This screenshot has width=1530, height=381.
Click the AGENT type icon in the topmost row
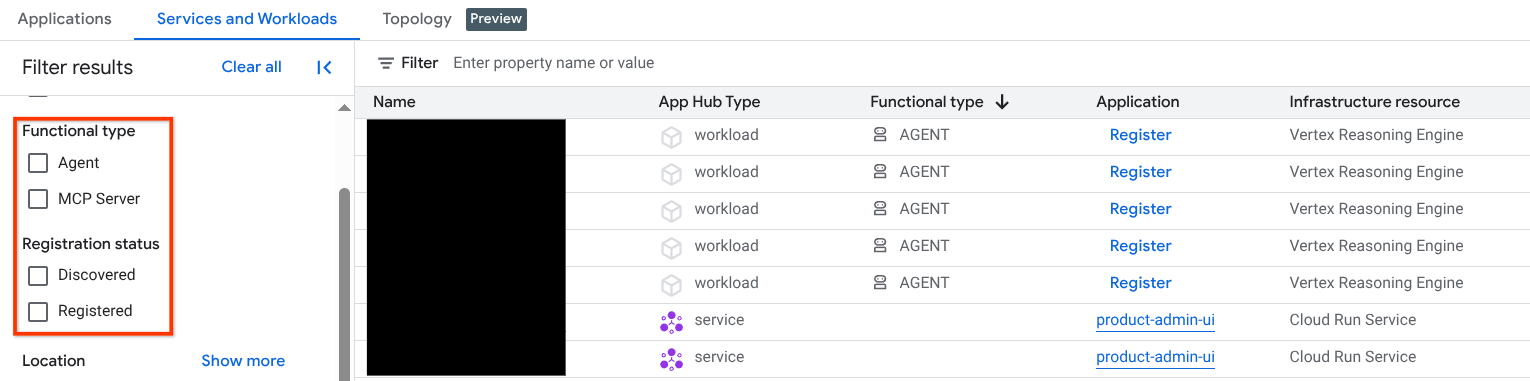click(x=881, y=135)
